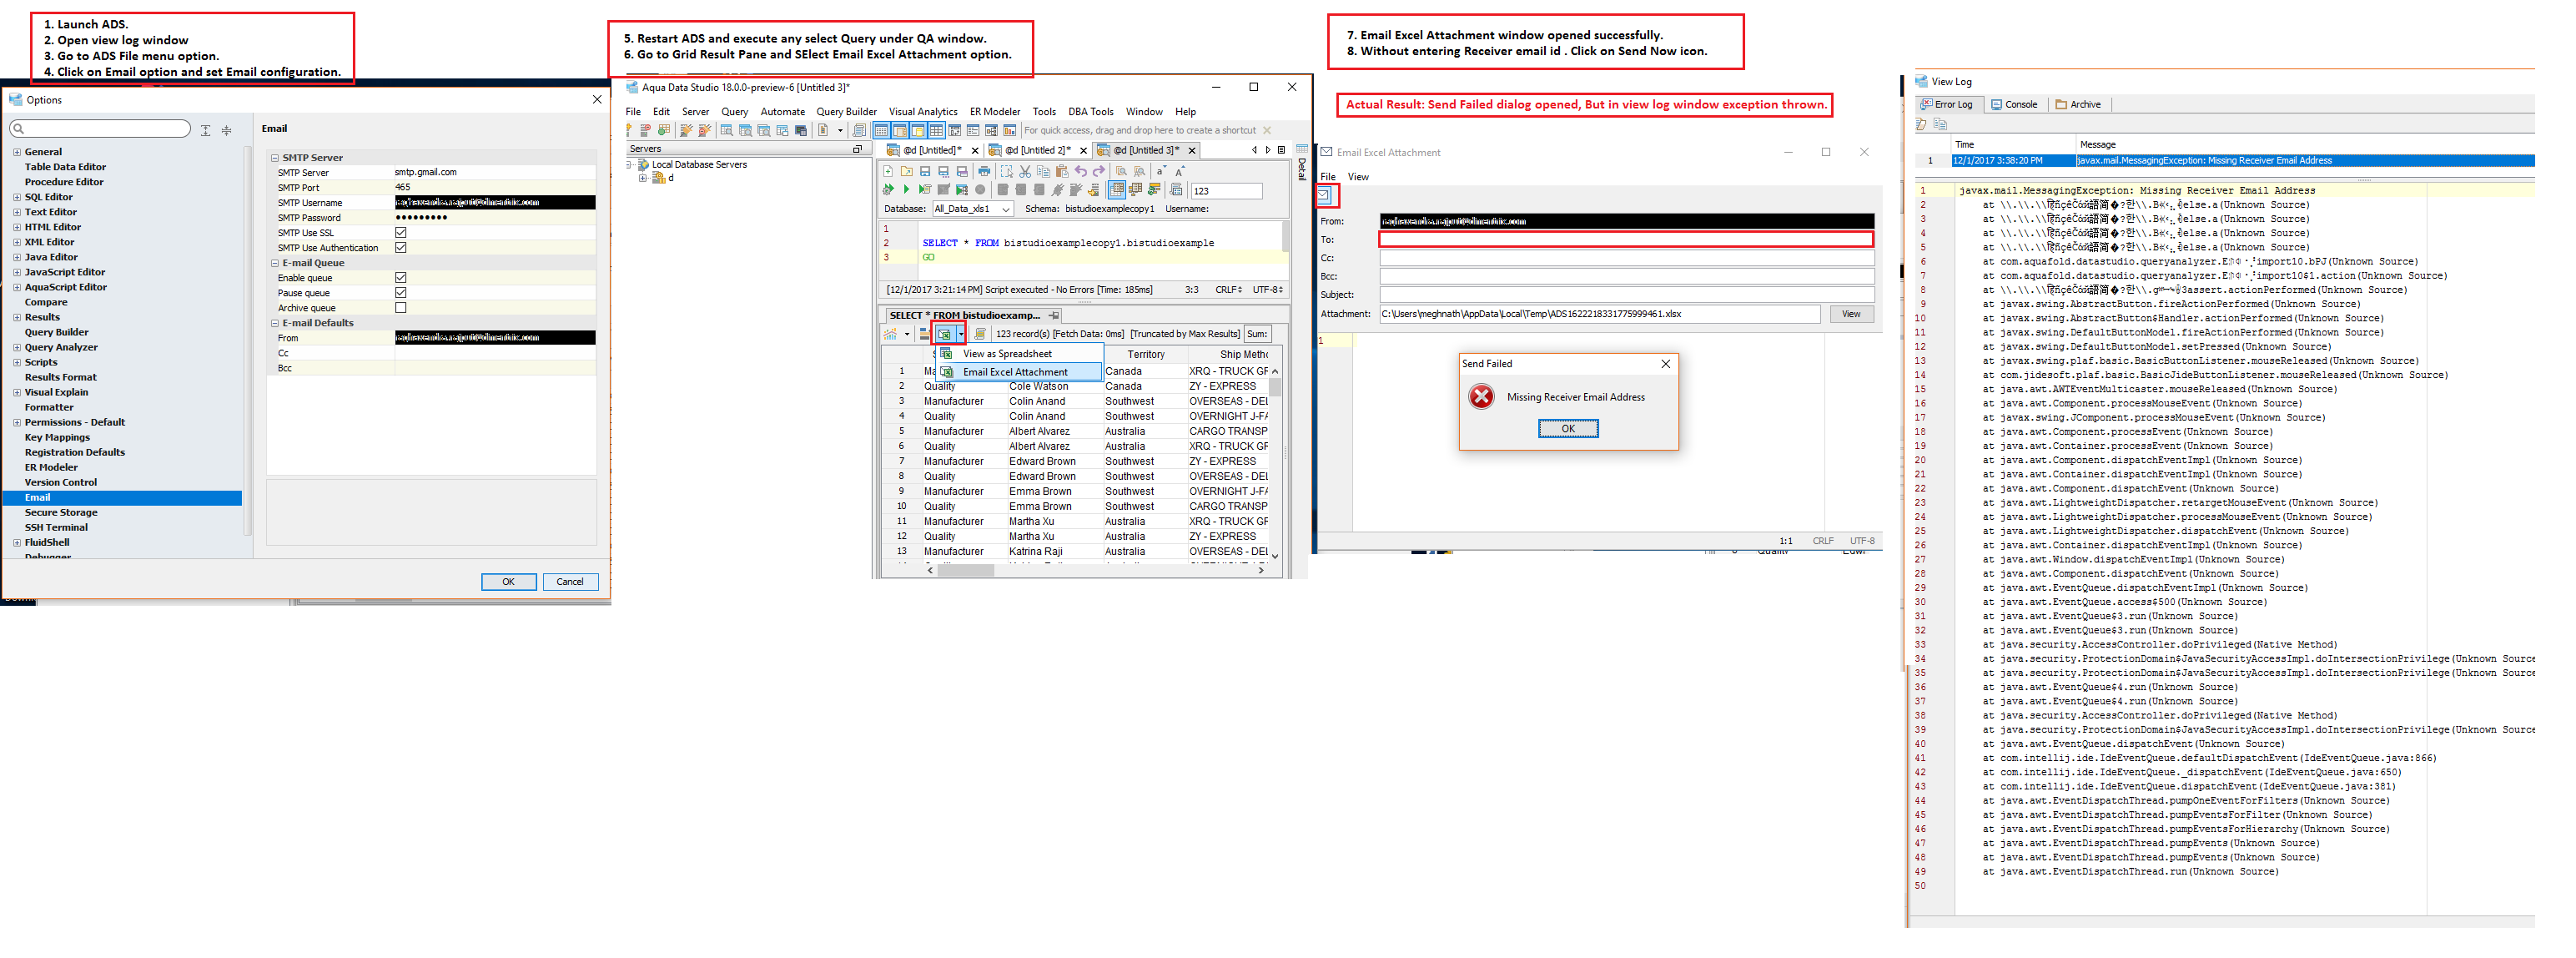The image size is (2576, 958).
Task: Click the Copy icon in View Log toolbar
Action: pos(1941,125)
